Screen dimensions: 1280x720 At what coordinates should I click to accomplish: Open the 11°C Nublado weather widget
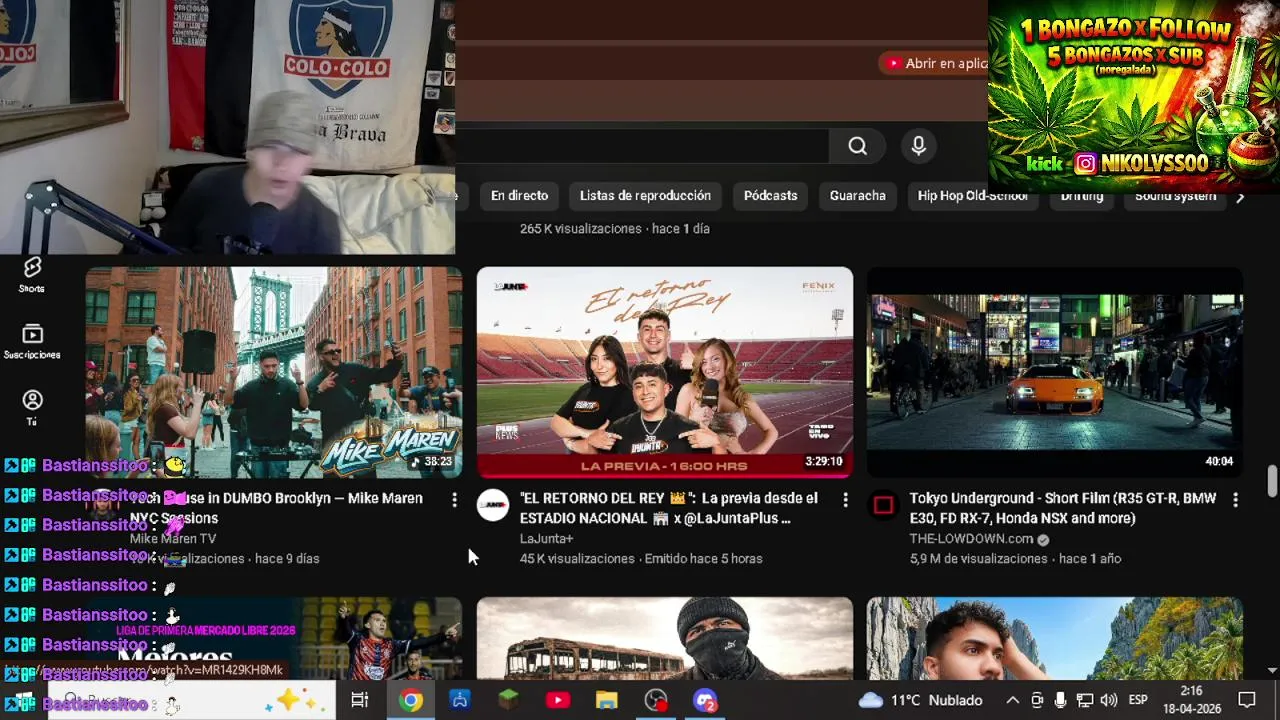(921, 700)
